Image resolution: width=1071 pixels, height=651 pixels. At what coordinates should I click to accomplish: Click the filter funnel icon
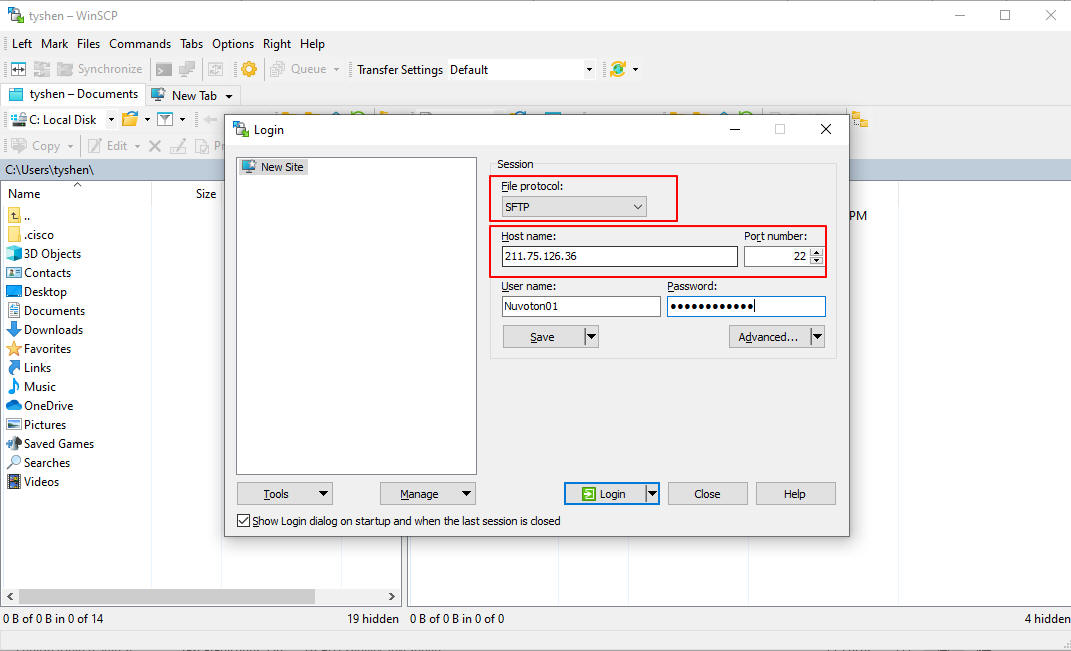click(x=165, y=119)
